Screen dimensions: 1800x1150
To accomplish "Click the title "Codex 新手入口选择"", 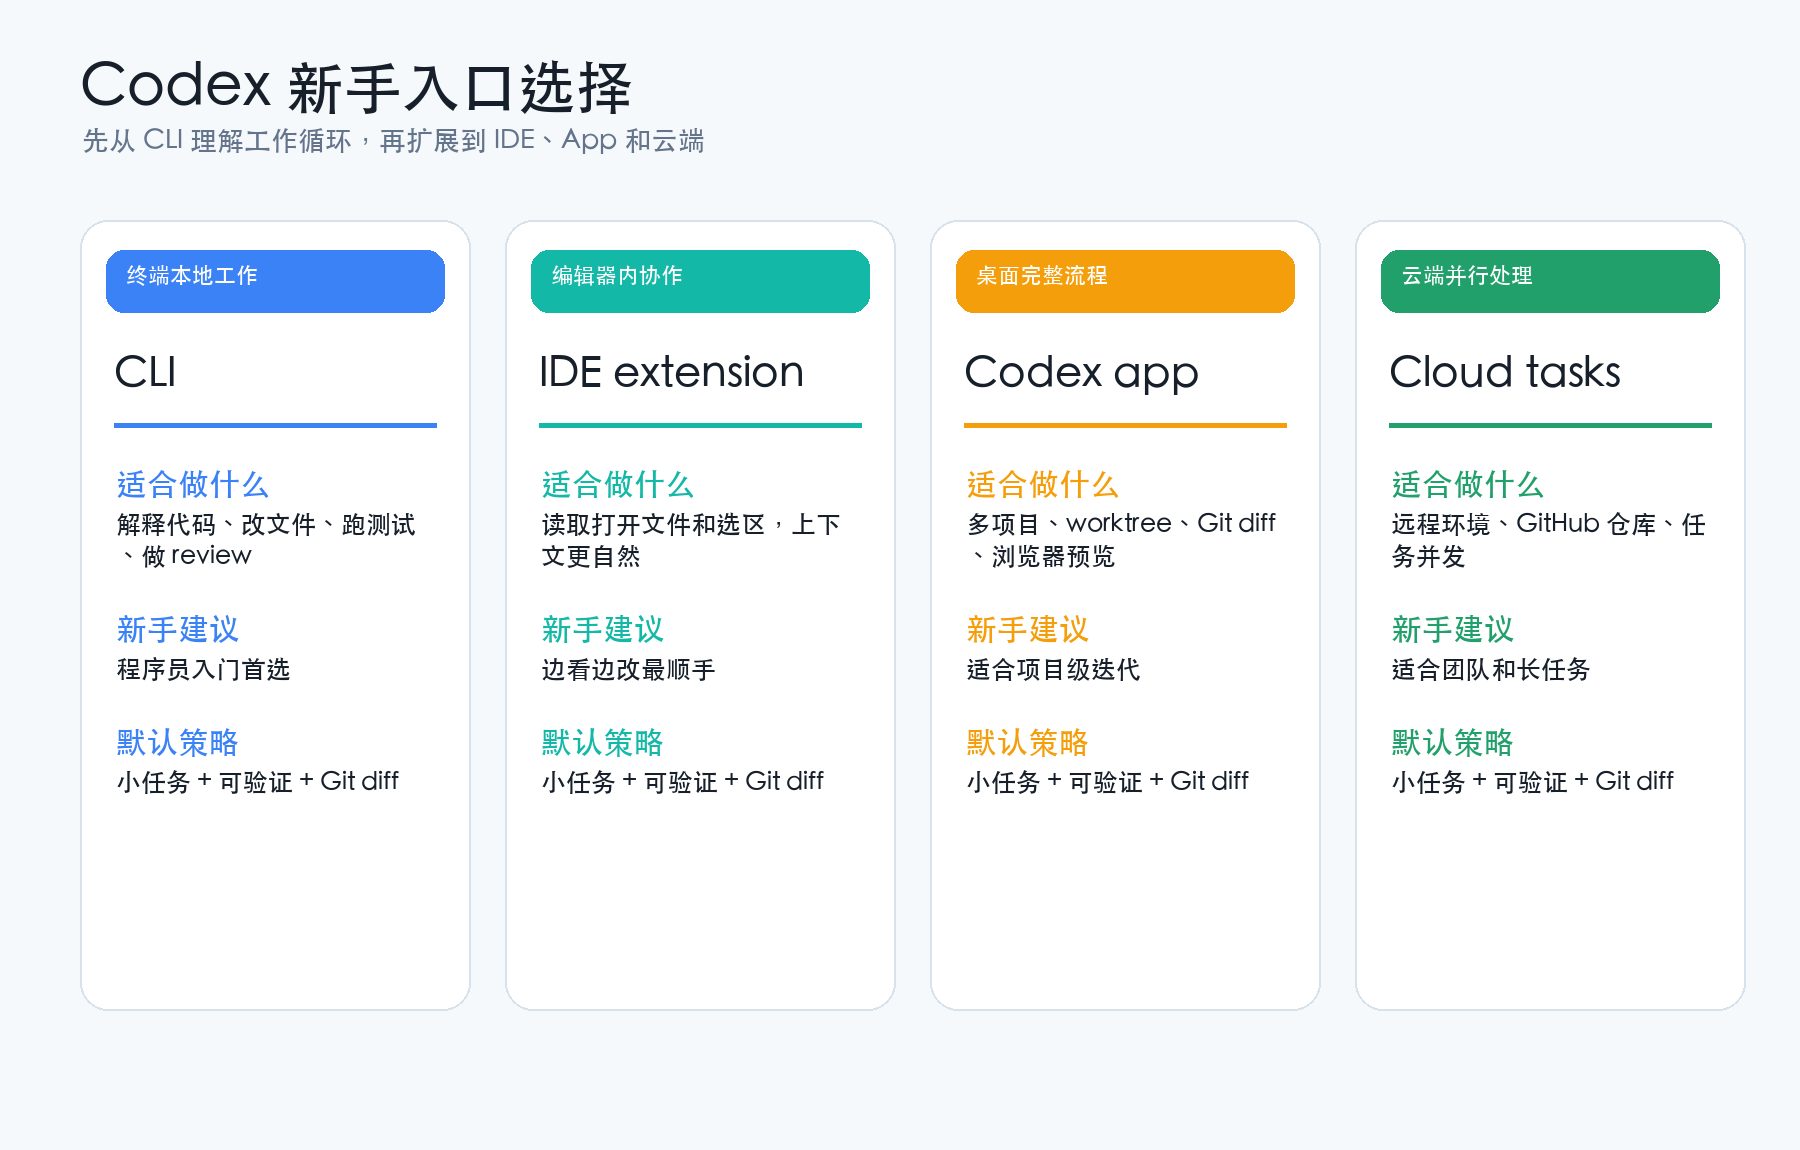I will [x=356, y=86].
